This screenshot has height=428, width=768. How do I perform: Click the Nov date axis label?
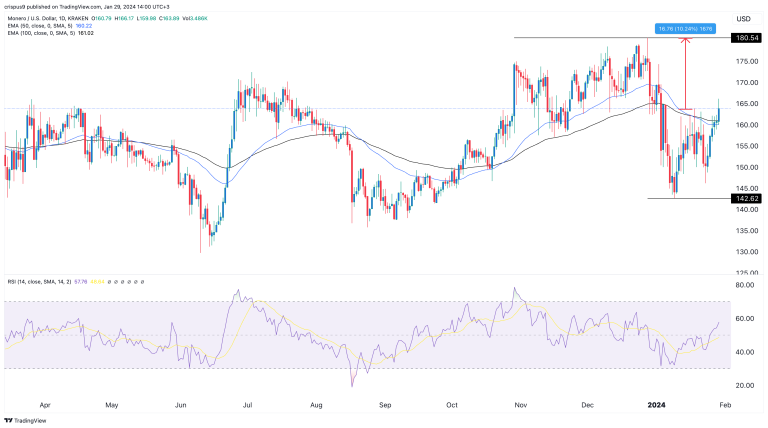(x=521, y=405)
